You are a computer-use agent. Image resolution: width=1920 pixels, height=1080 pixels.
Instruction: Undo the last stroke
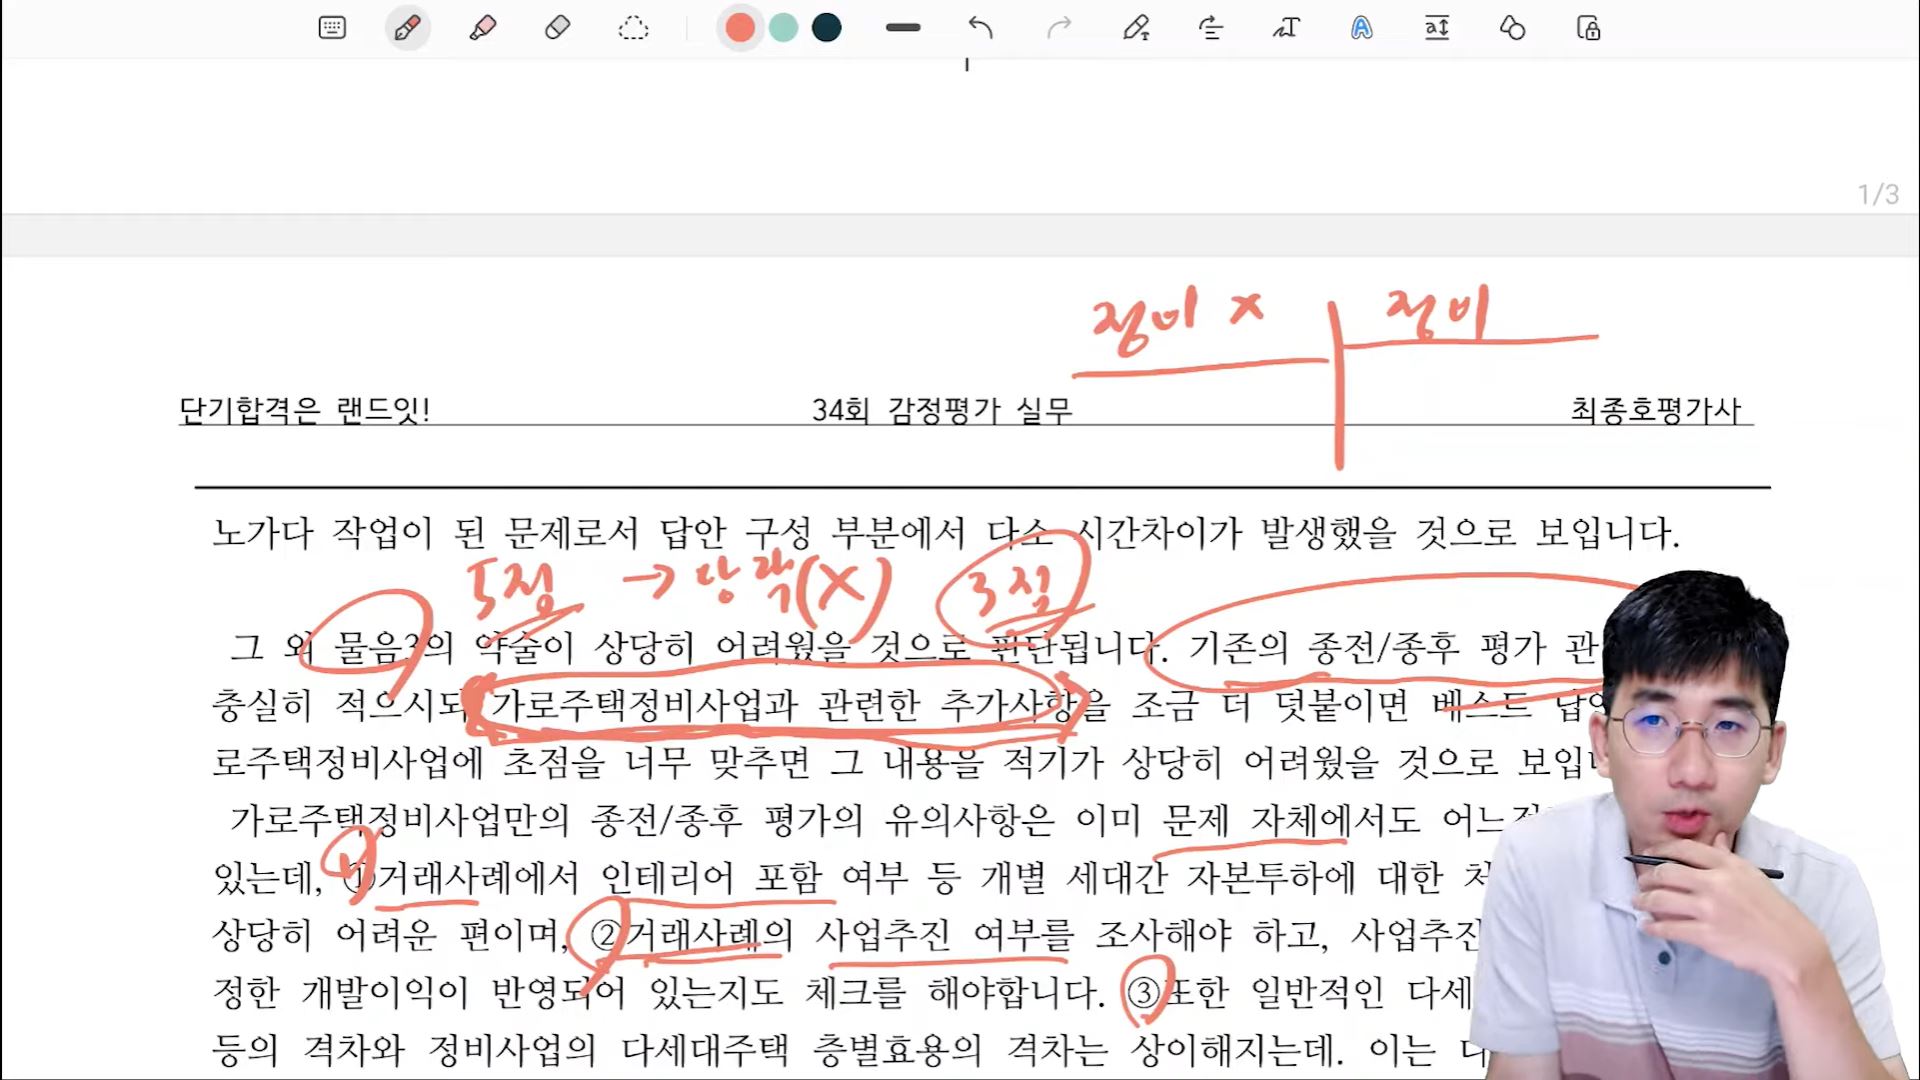pyautogui.click(x=980, y=28)
